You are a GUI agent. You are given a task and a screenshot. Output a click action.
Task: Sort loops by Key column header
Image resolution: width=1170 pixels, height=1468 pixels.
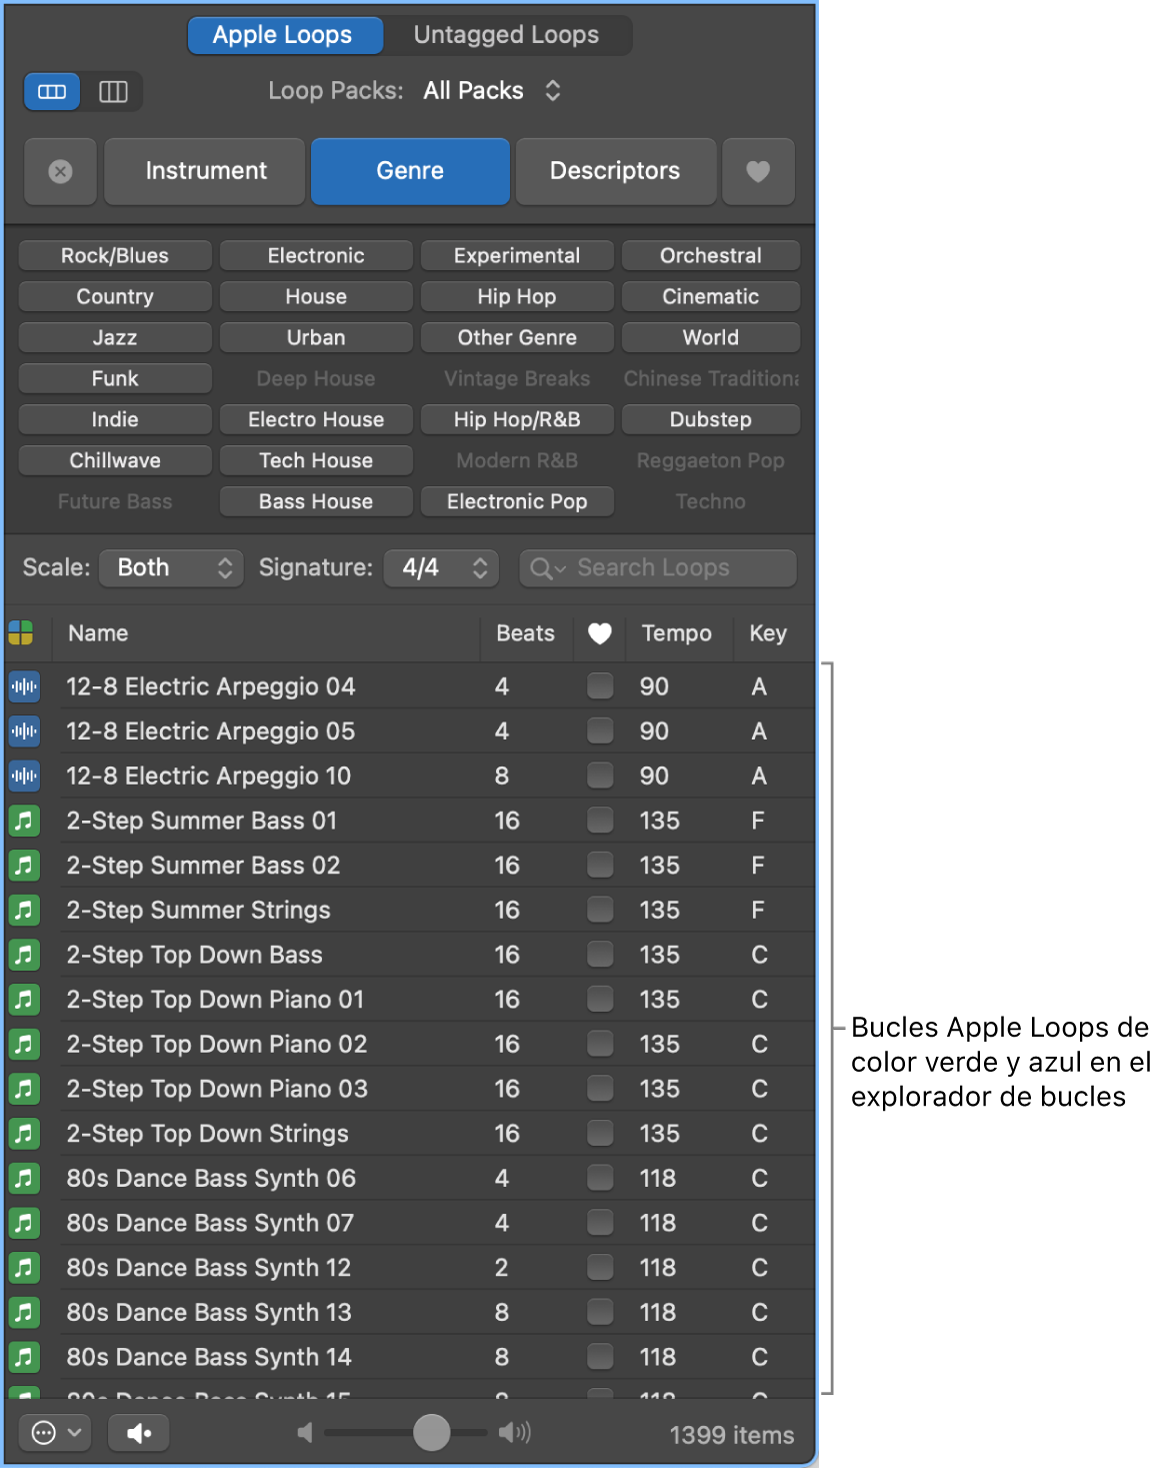(x=768, y=633)
